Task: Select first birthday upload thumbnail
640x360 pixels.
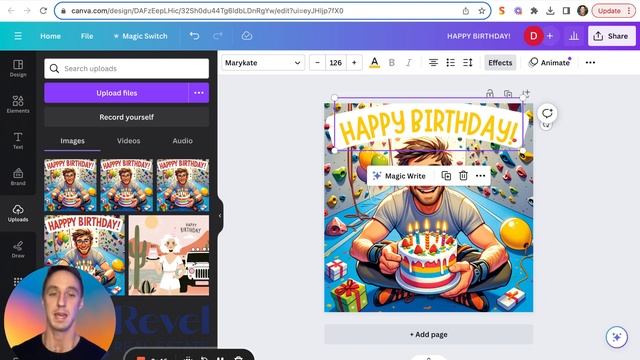Action: 70,185
